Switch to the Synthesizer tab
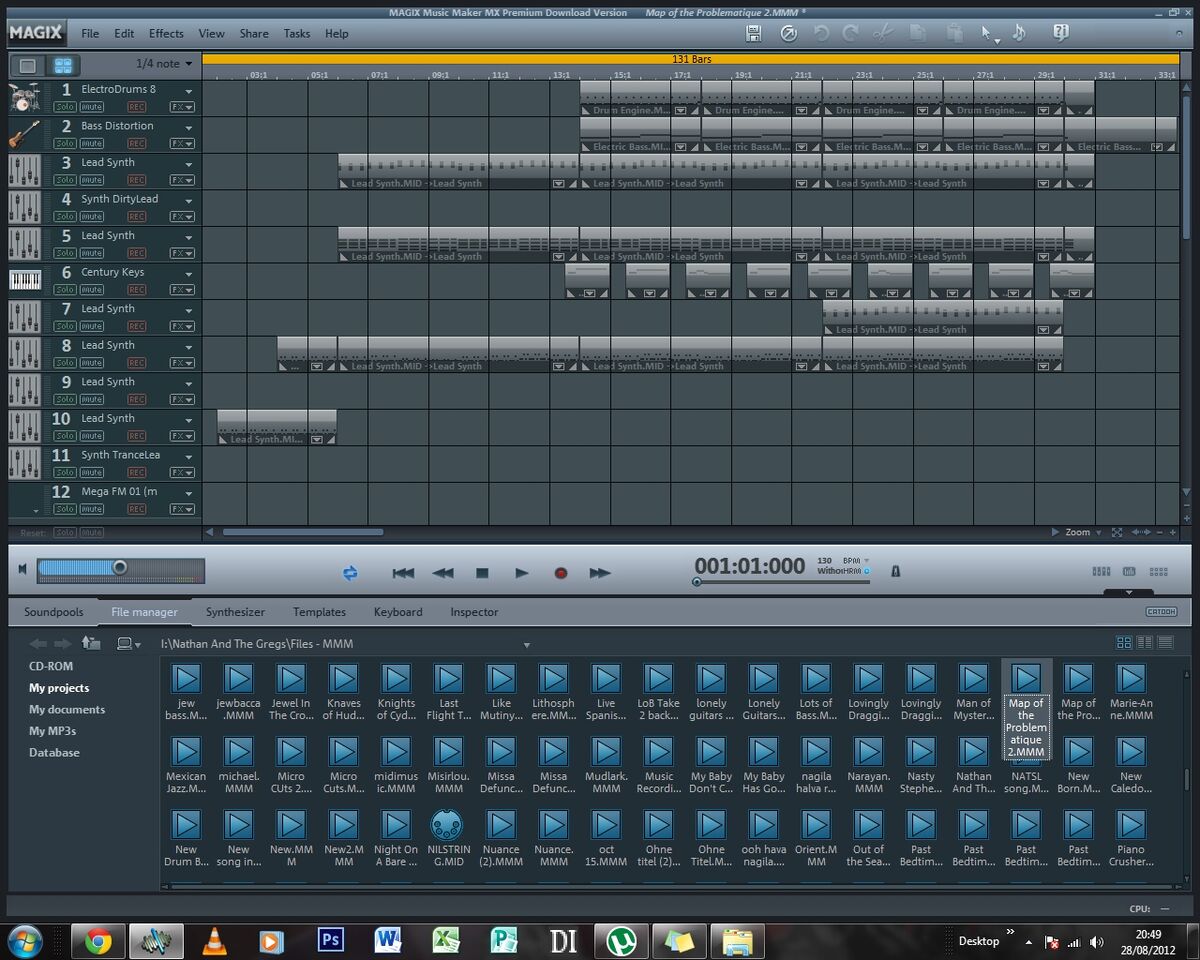 point(236,612)
